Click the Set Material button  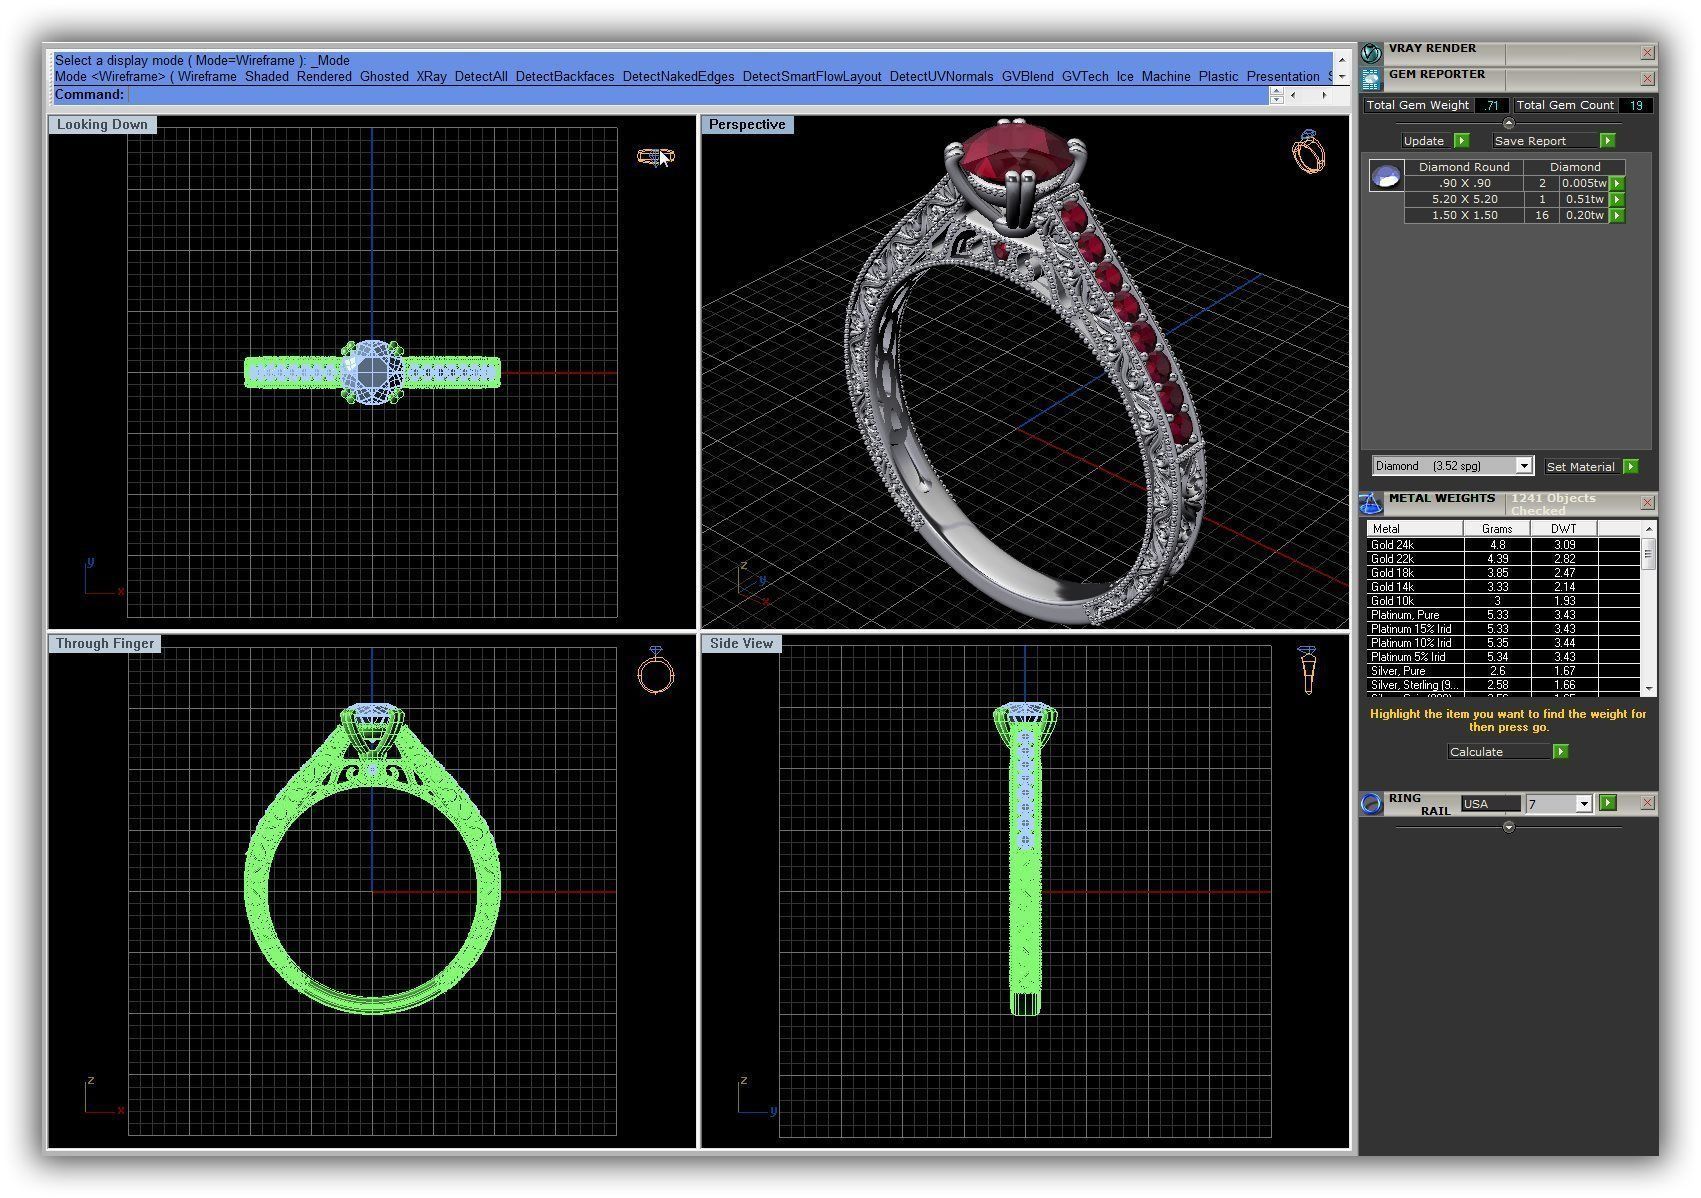[x=1581, y=467]
